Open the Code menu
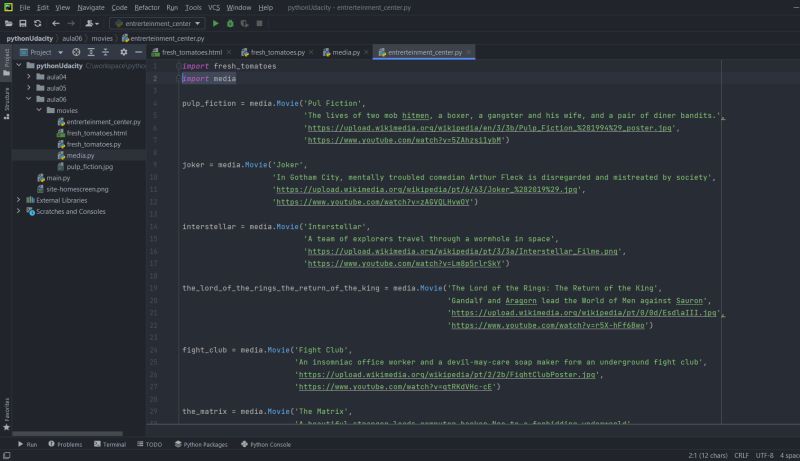 pyautogui.click(x=119, y=8)
